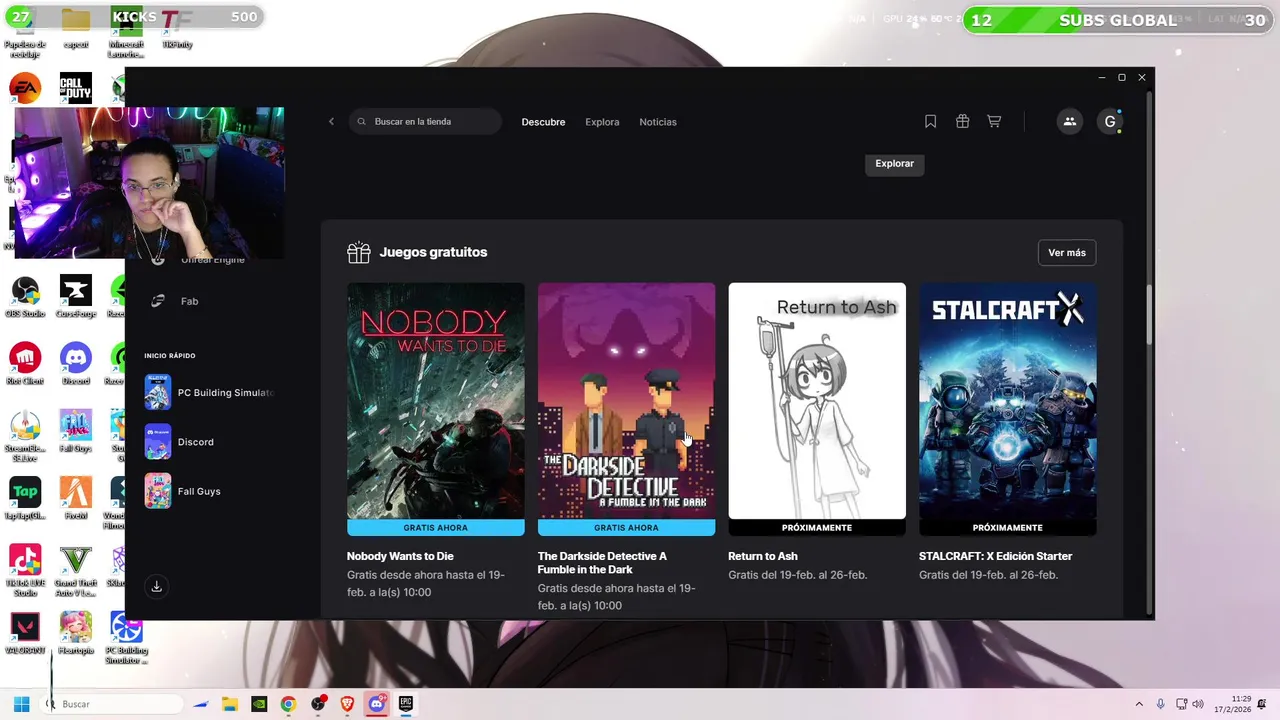
Task: Open the volume control in system tray
Action: (x=1198, y=705)
